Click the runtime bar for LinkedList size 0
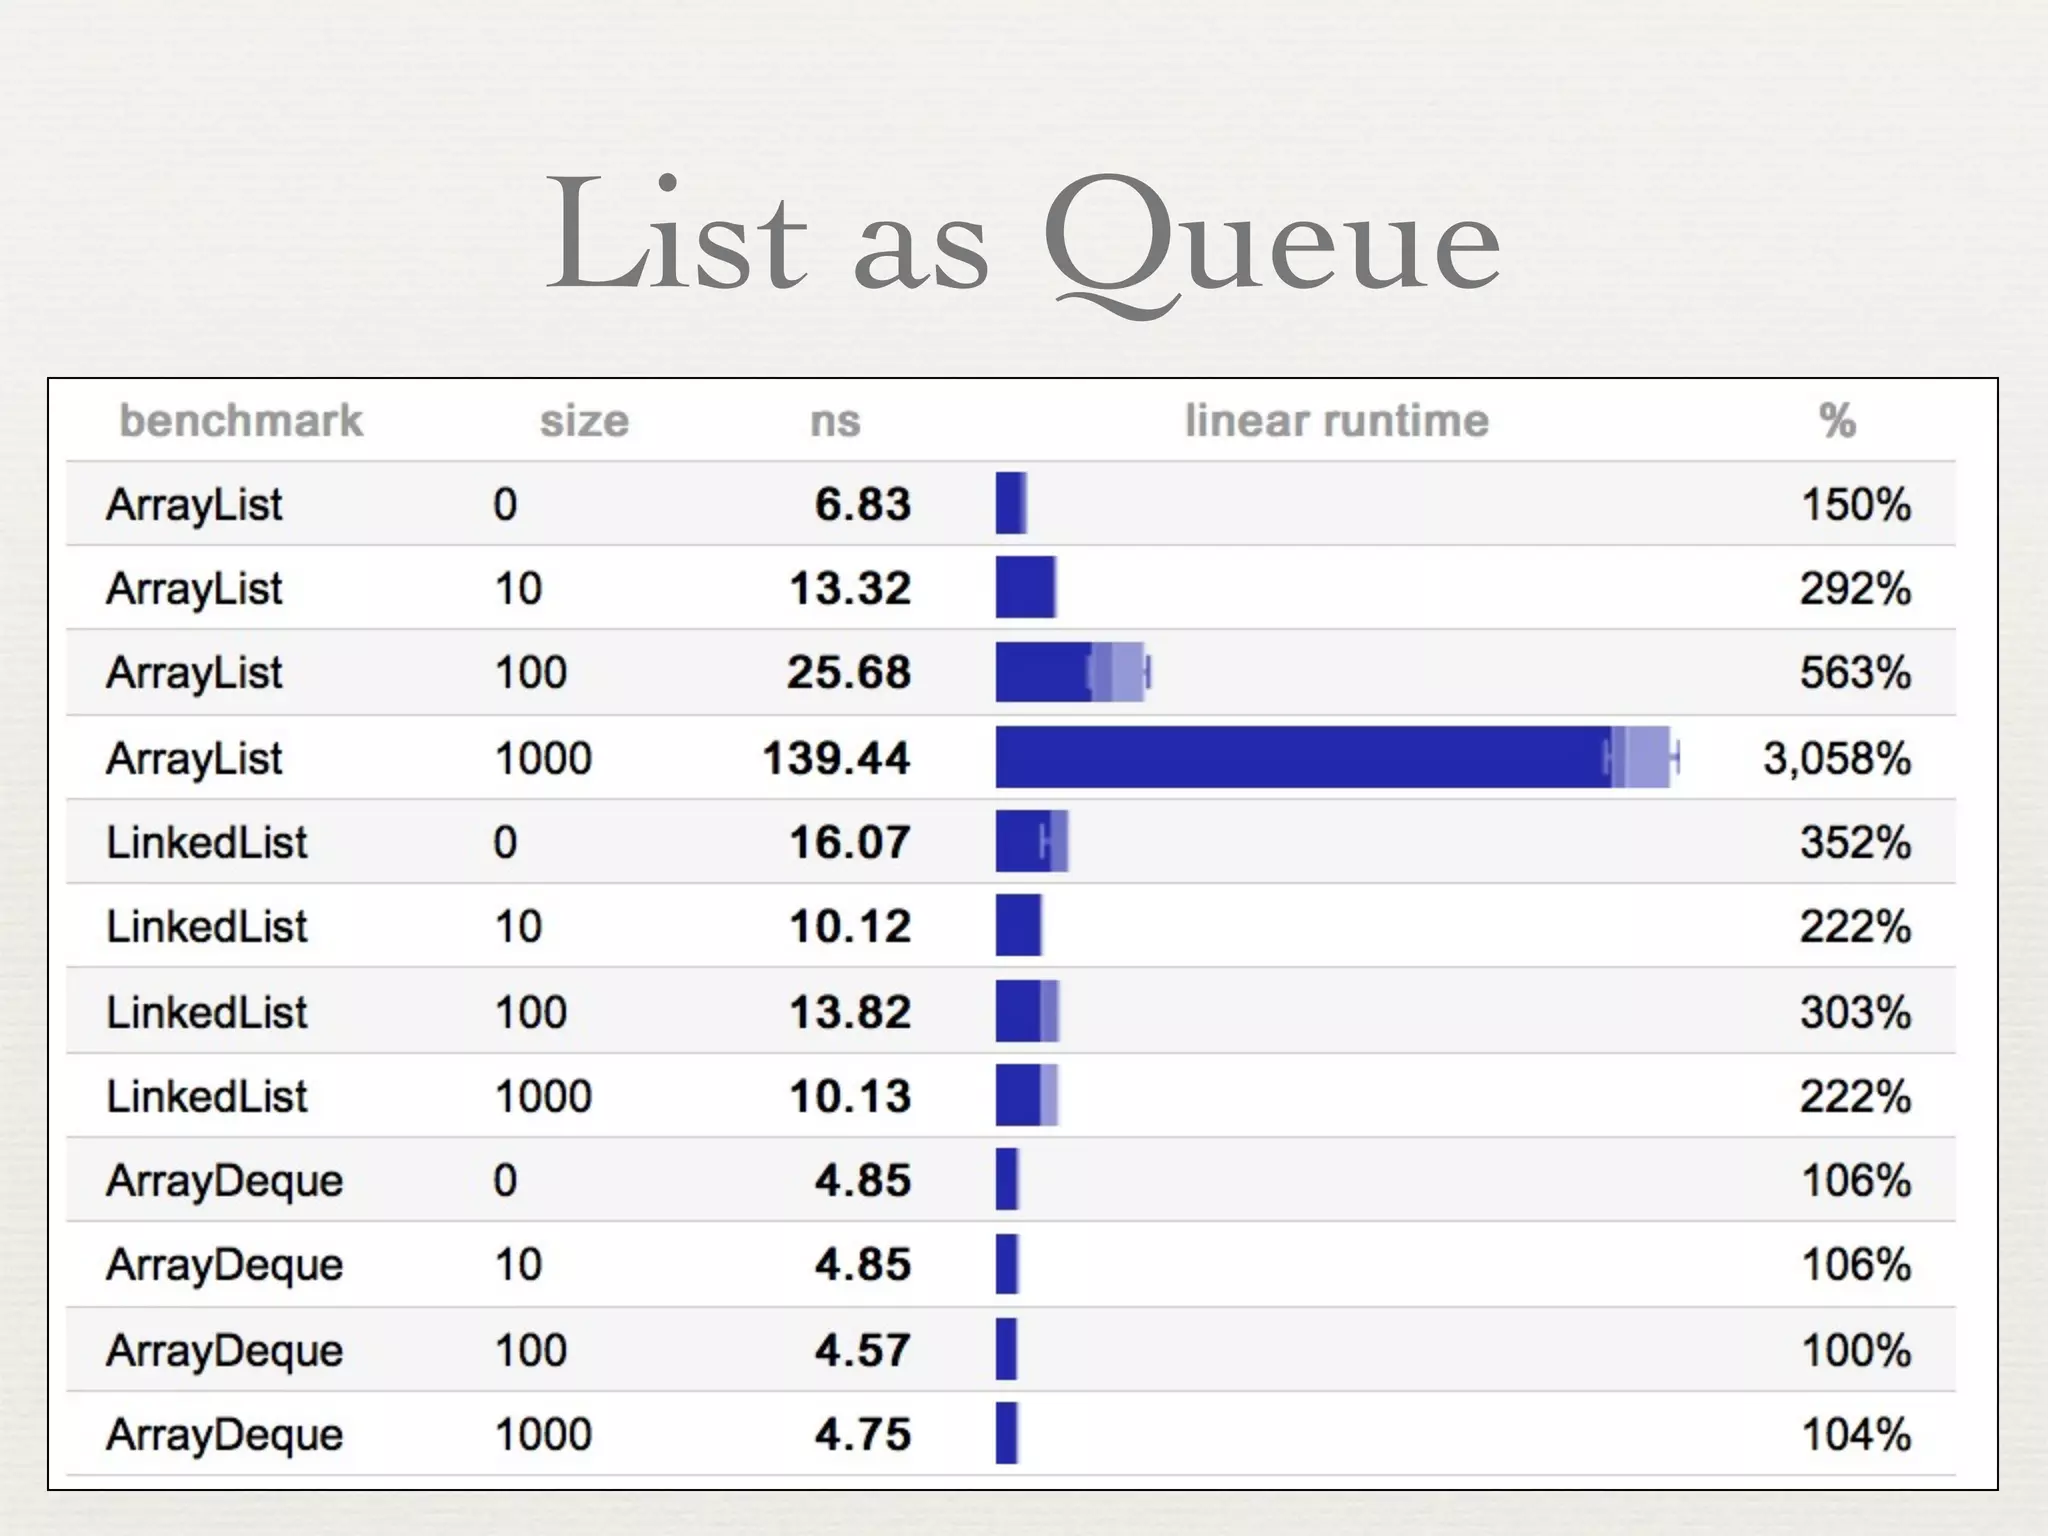This screenshot has width=2048, height=1536. coord(1032,842)
